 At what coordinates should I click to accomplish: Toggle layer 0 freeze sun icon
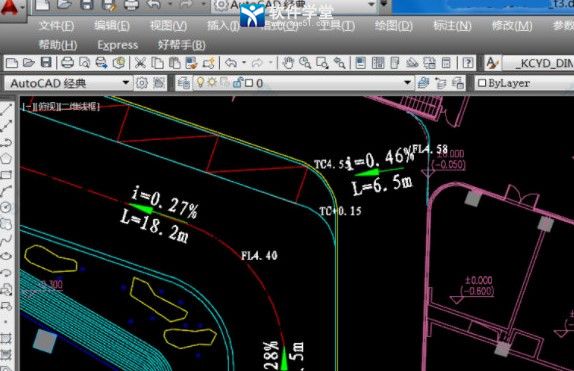pyautogui.click(x=212, y=83)
